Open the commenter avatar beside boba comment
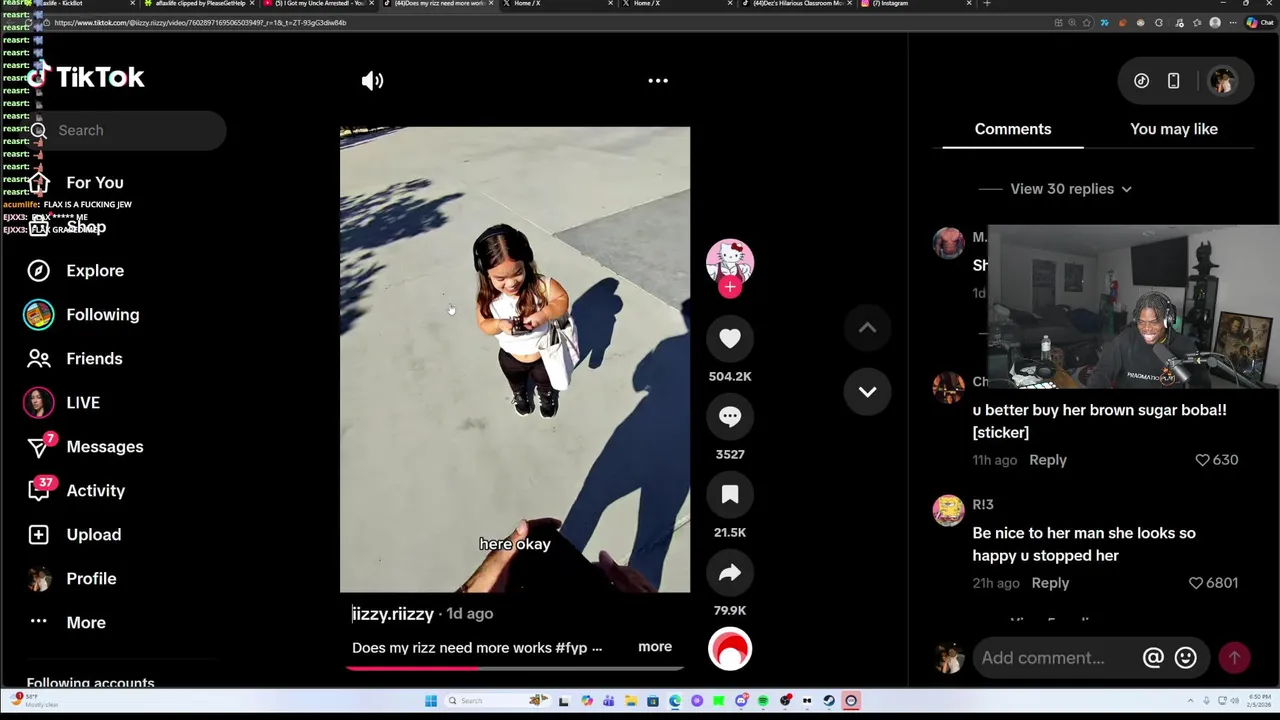 point(948,387)
